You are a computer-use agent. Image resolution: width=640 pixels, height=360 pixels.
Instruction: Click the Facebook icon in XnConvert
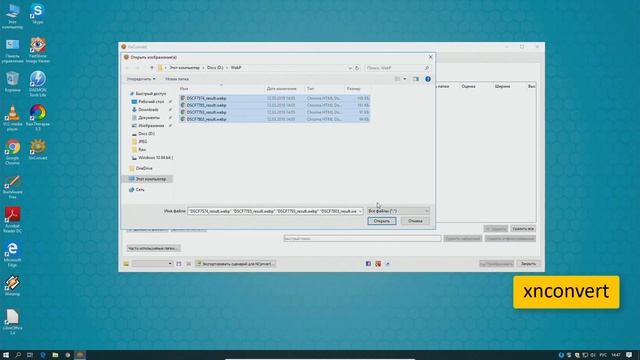(368, 264)
